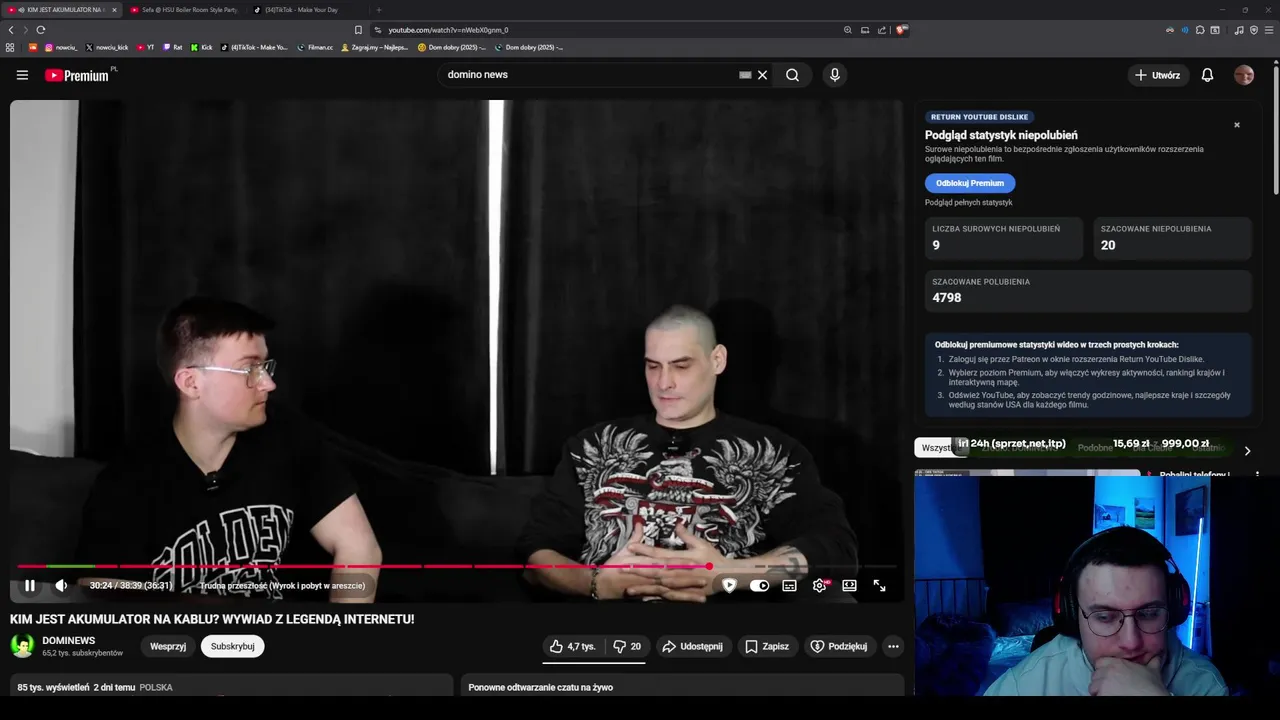This screenshot has height=720, width=1280.
Task: Open the apps grid in bookmarks bar
Action: (x=10, y=47)
